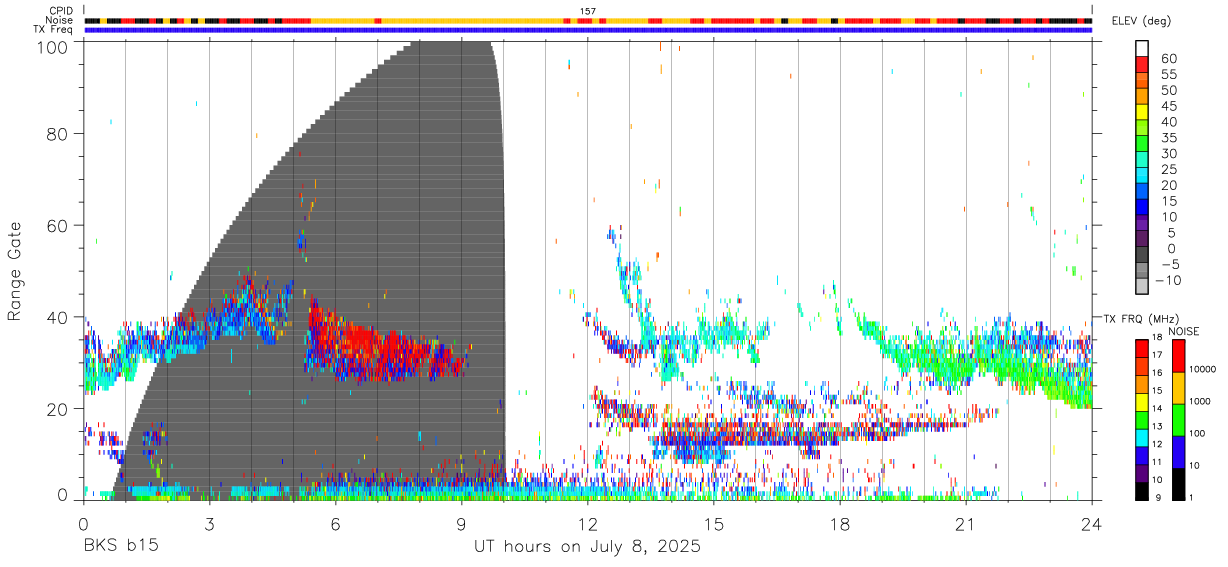The image size is (1228, 567).
Task: Select the 100 tick on the Range Gate axis
Action: [x=55, y=47]
